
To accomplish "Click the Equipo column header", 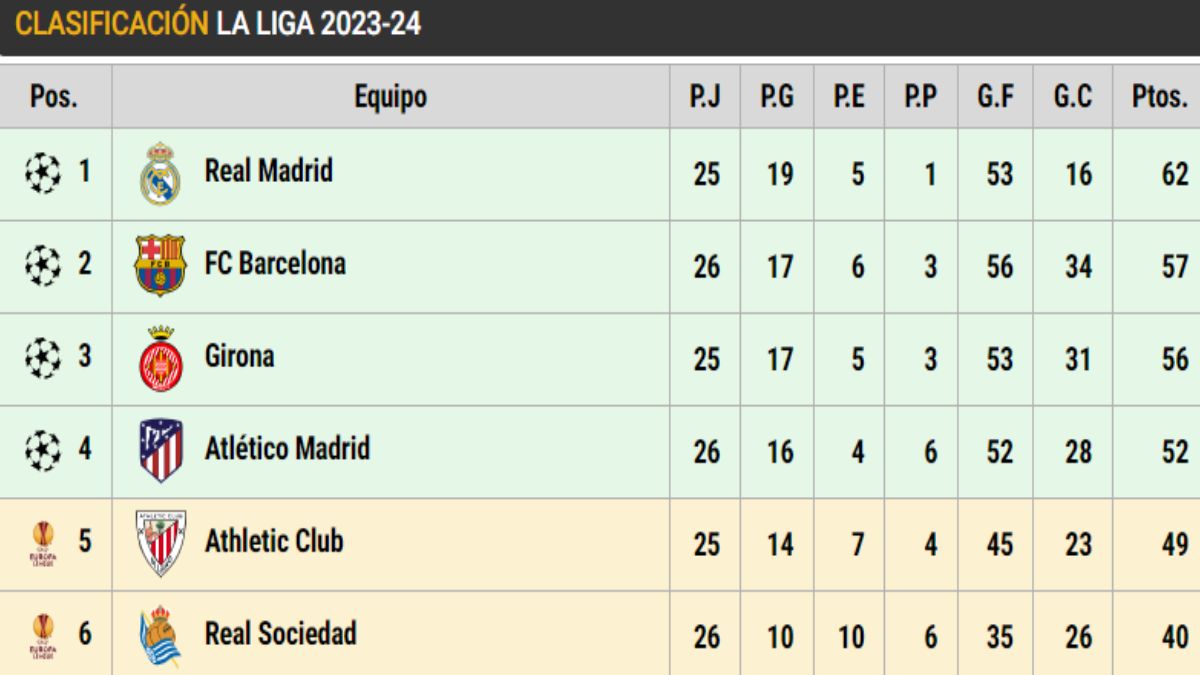I will click(390, 97).
